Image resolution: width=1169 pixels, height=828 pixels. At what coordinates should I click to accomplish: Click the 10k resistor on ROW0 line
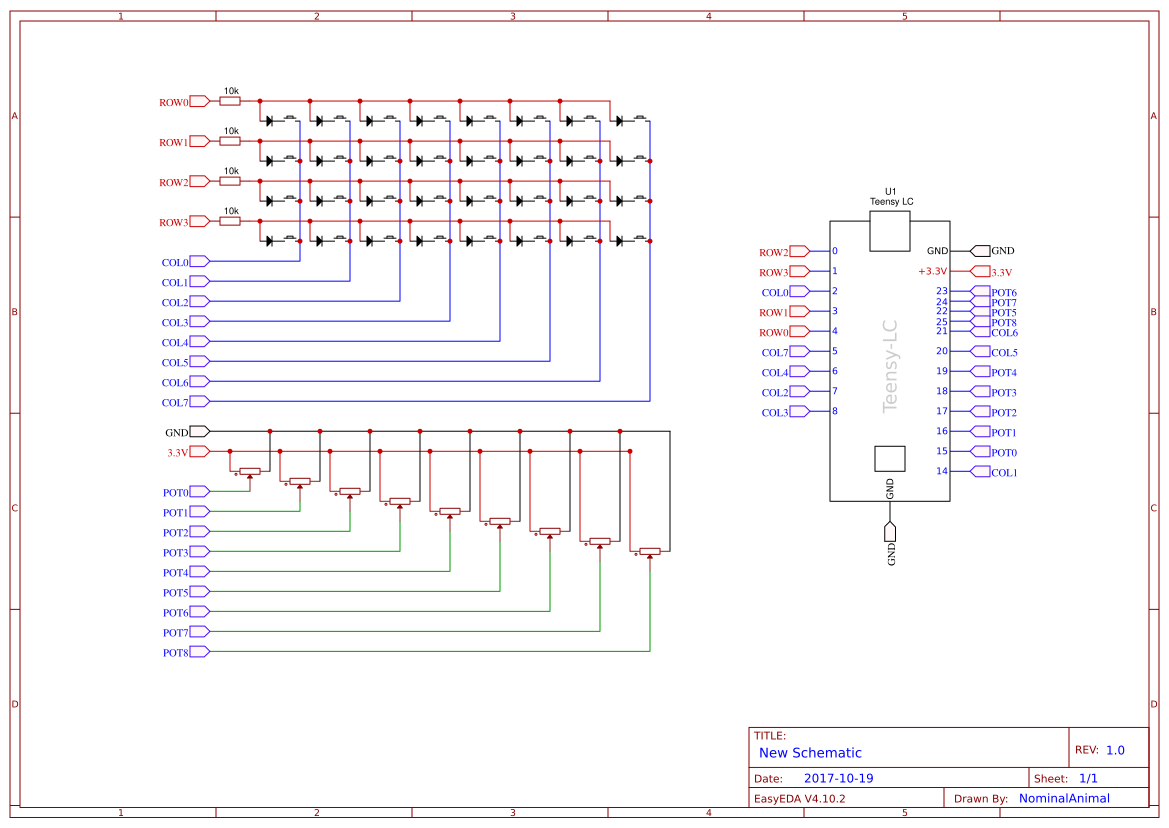click(230, 100)
